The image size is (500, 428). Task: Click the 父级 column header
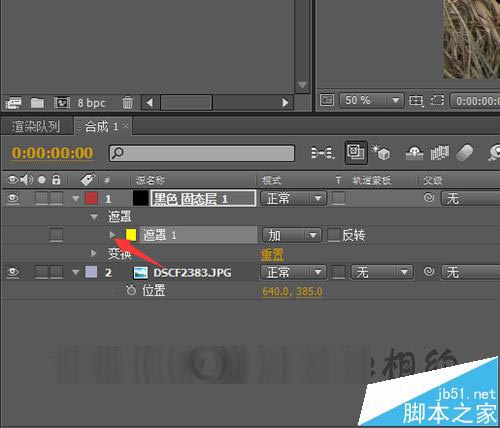tap(432, 181)
